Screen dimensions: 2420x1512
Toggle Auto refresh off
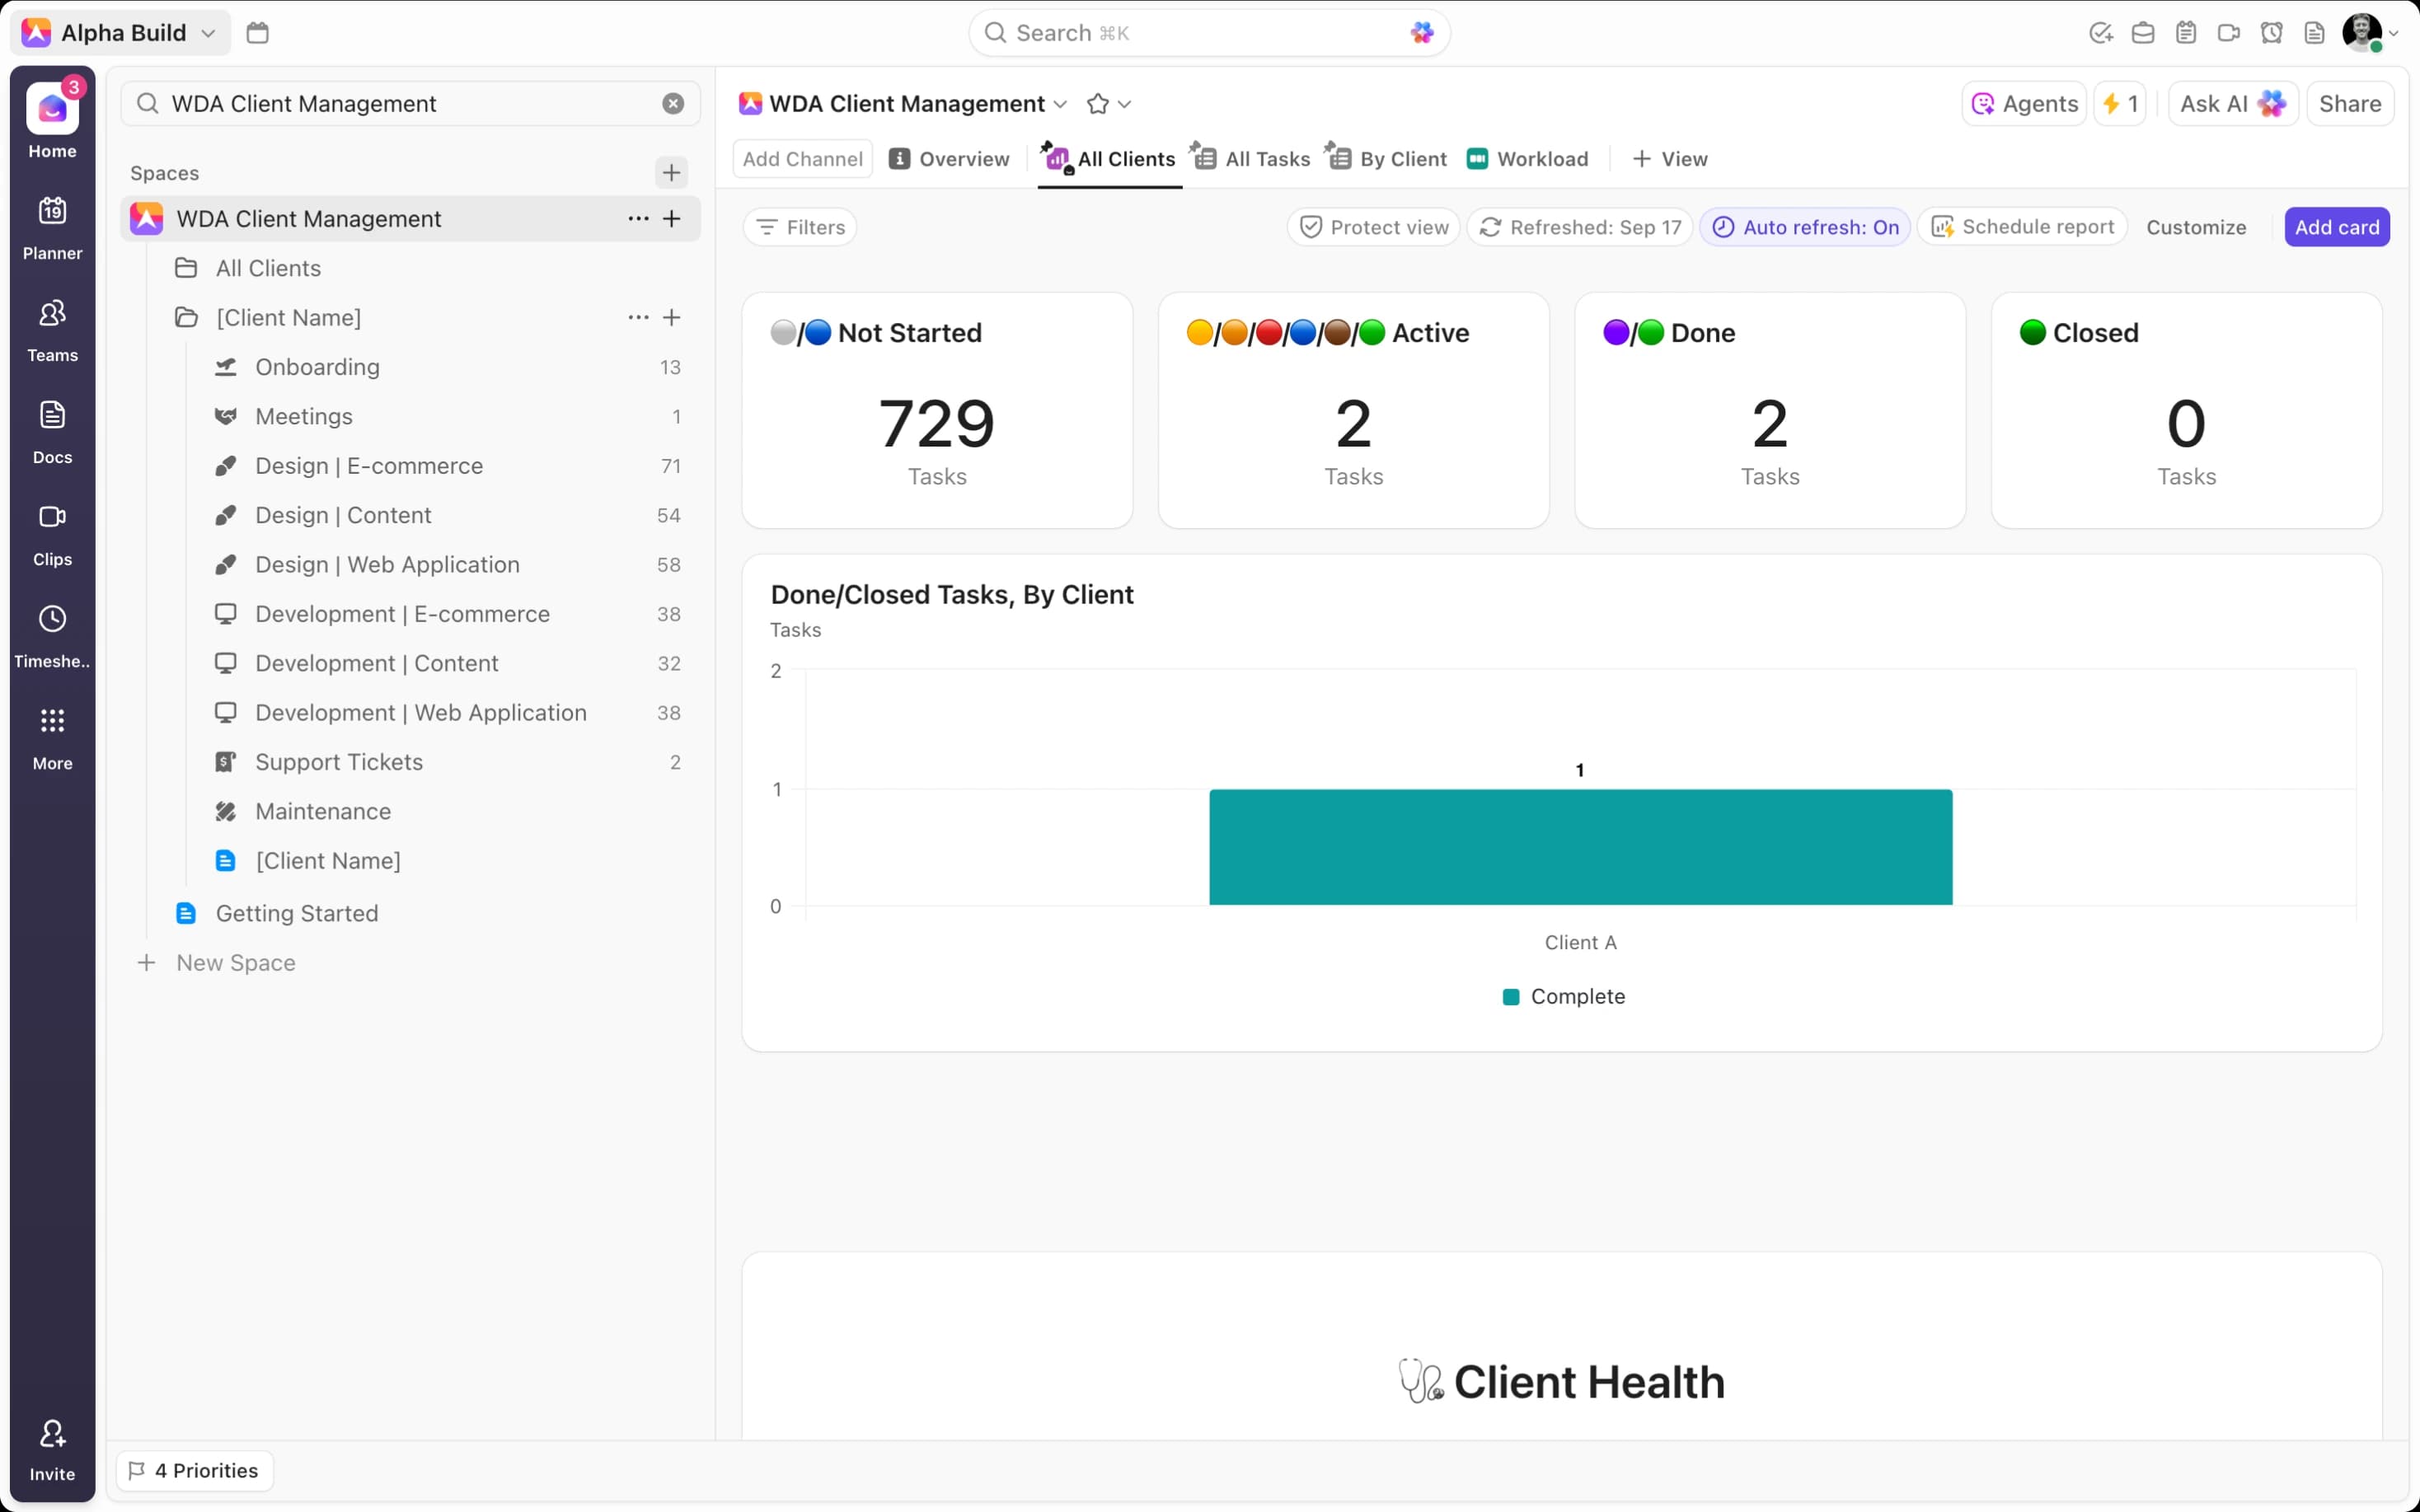[1805, 227]
